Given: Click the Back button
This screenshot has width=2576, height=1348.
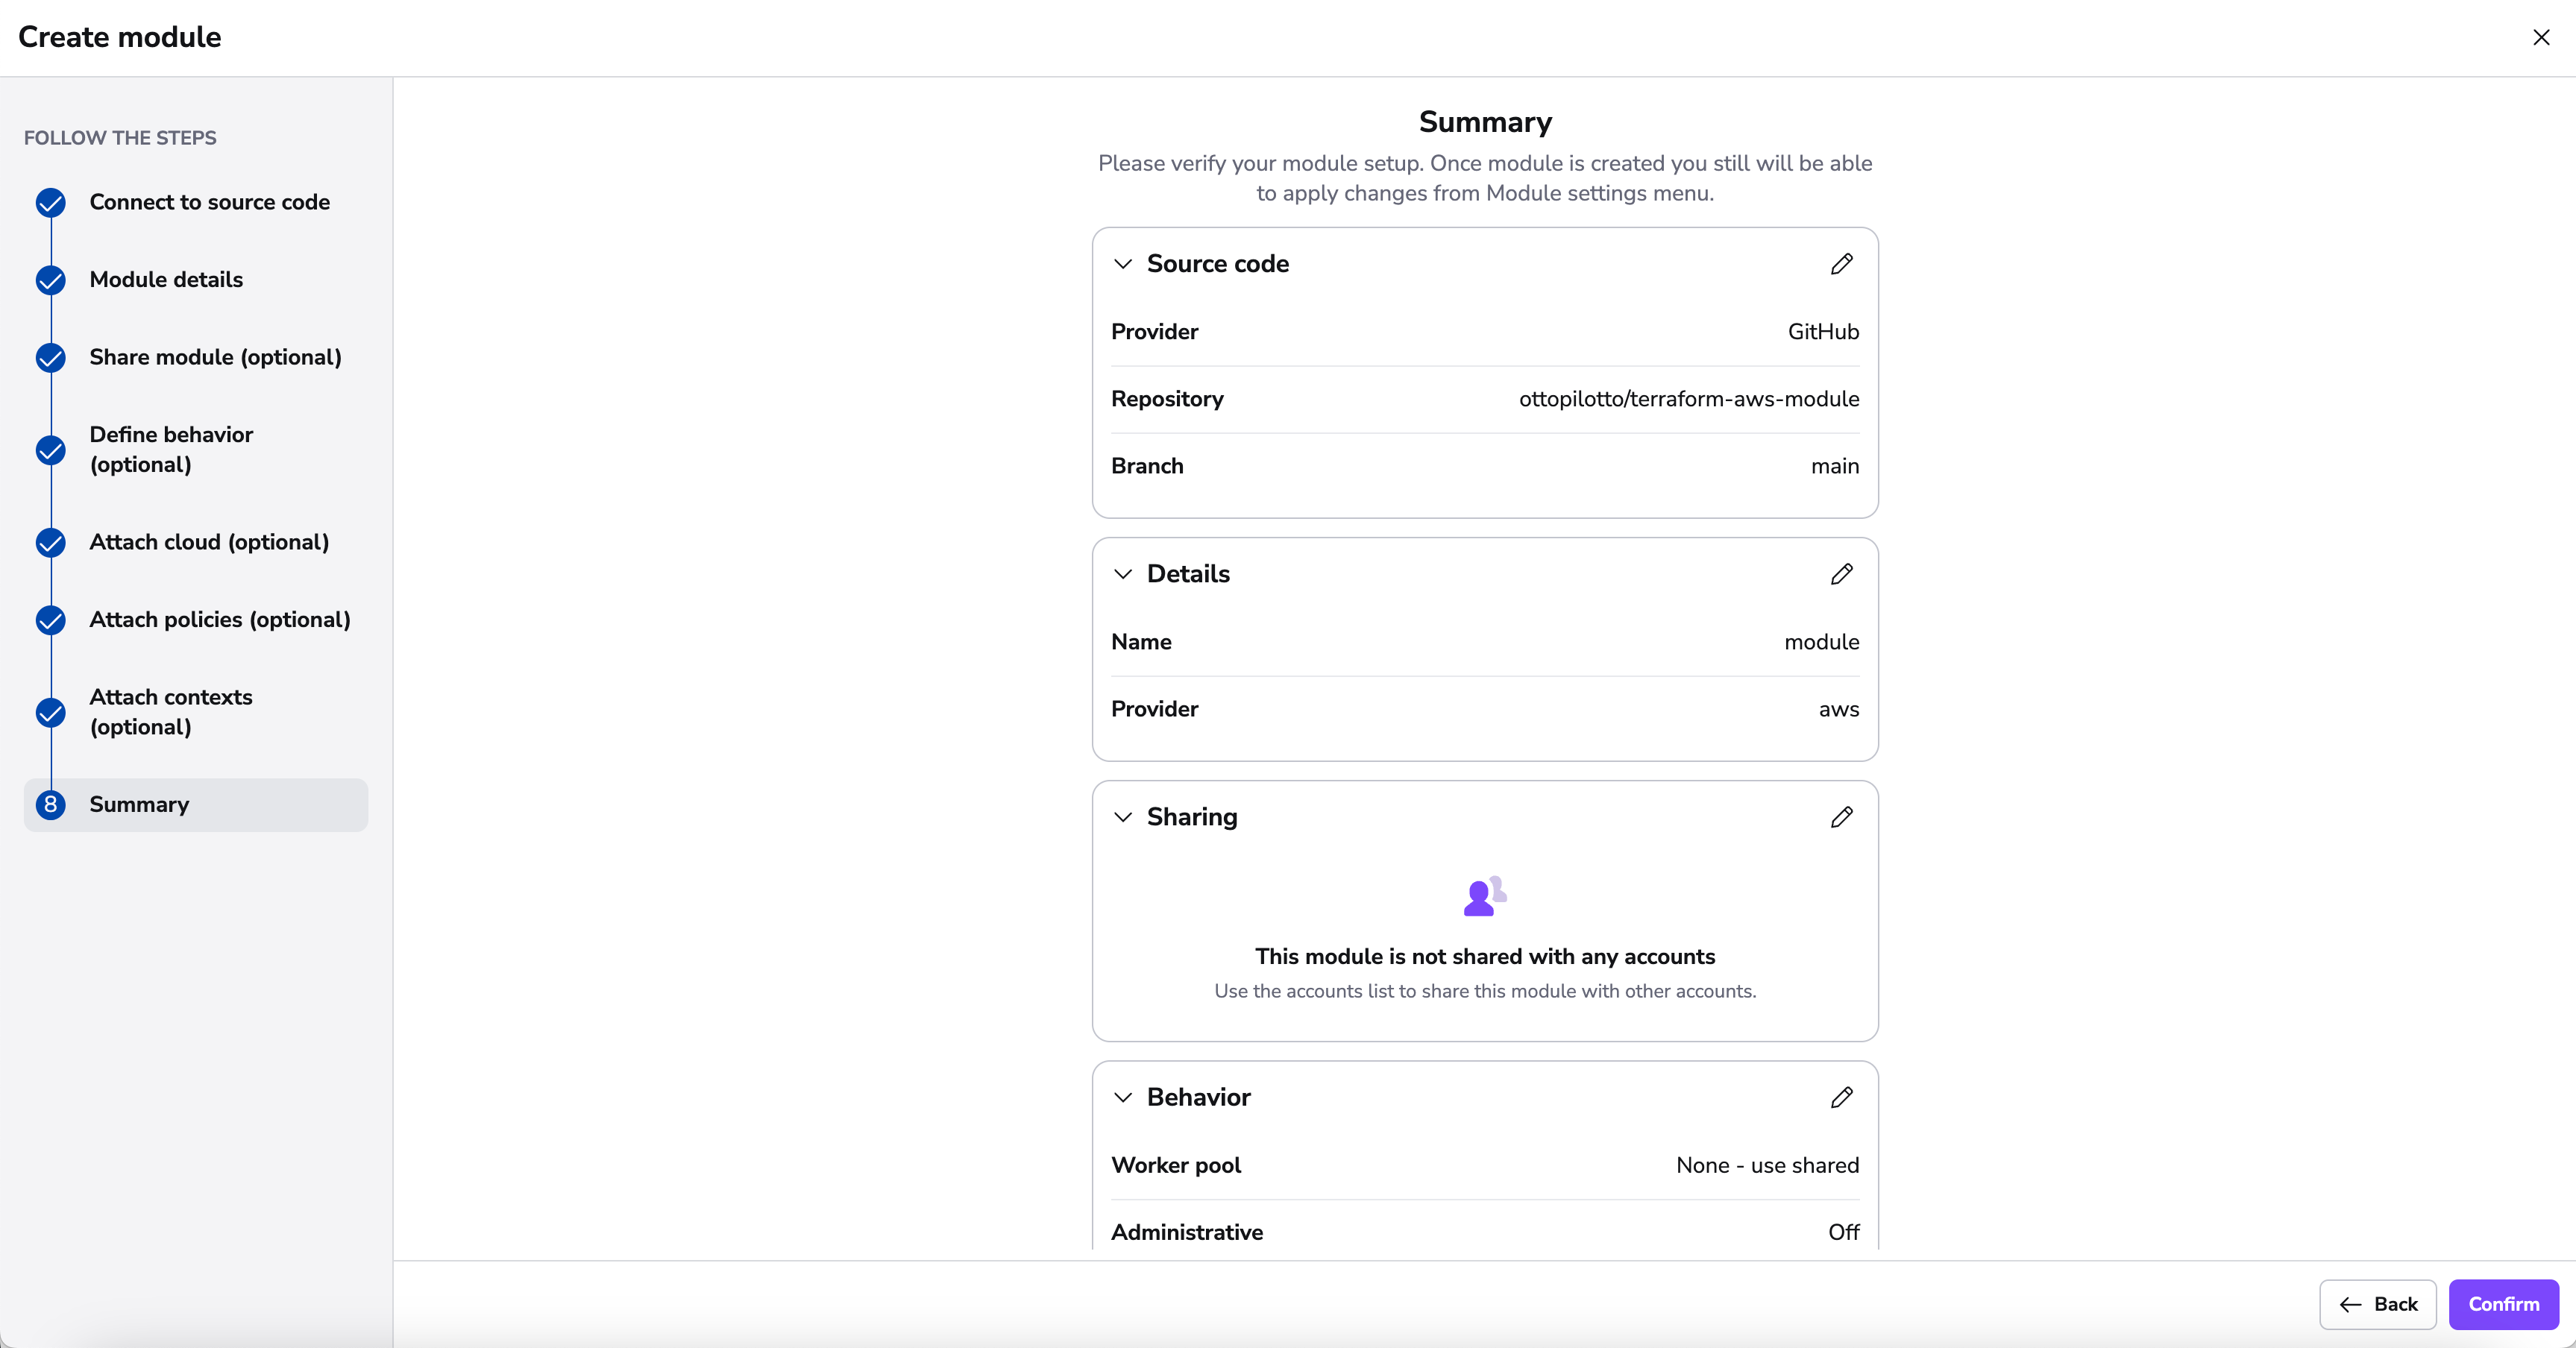Looking at the screenshot, I should (x=2377, y=1304).
